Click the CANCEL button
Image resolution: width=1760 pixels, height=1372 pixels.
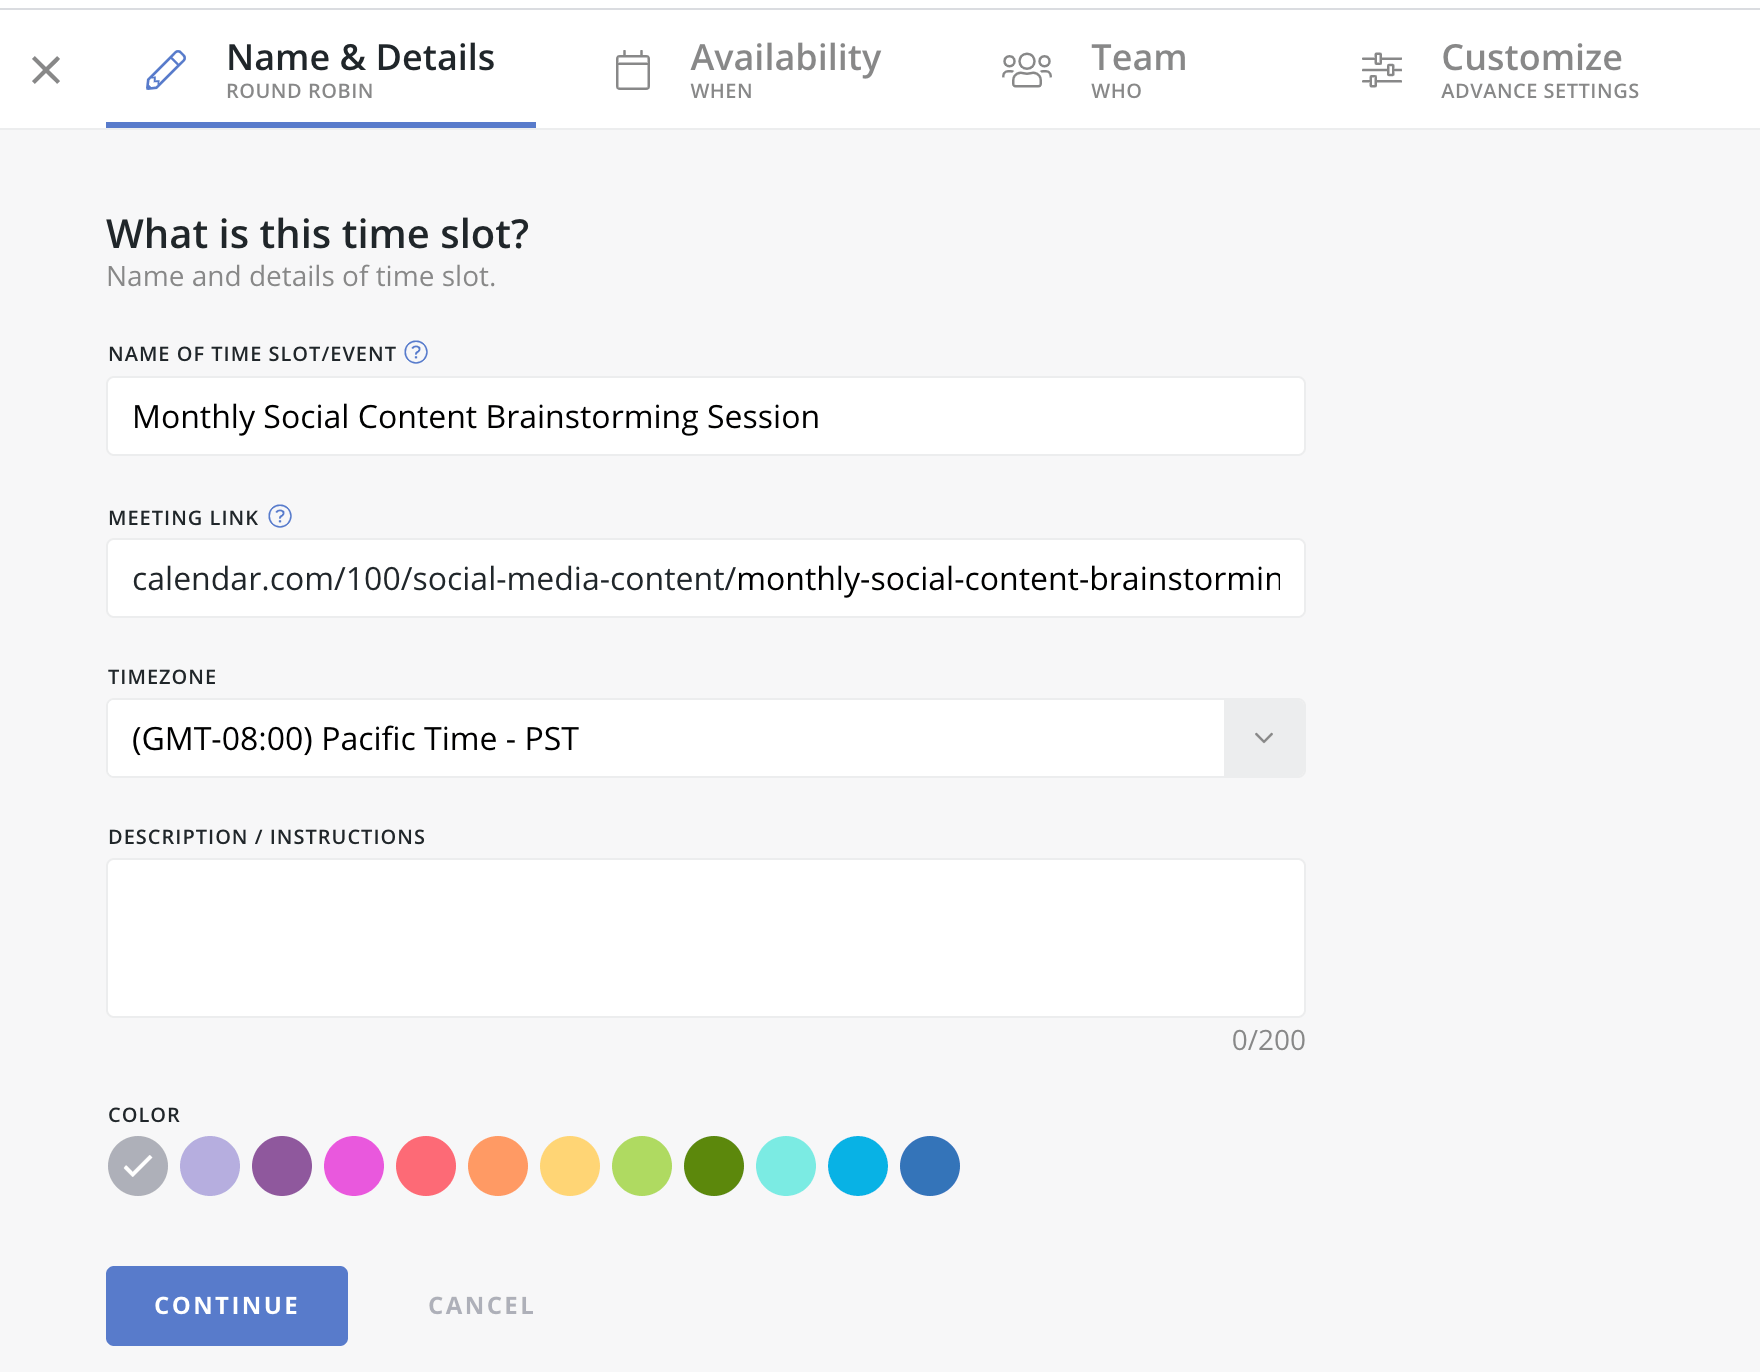[481, 1306]
